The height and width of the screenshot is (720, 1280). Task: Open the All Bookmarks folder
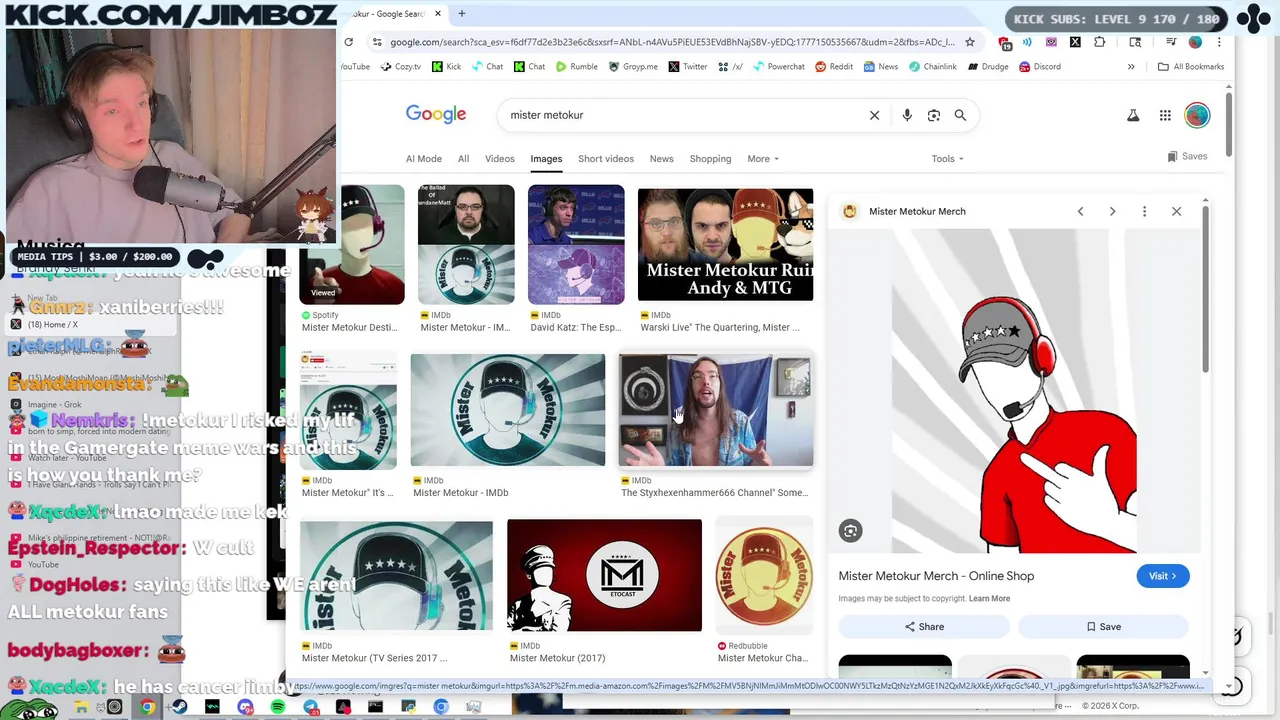1191,67
